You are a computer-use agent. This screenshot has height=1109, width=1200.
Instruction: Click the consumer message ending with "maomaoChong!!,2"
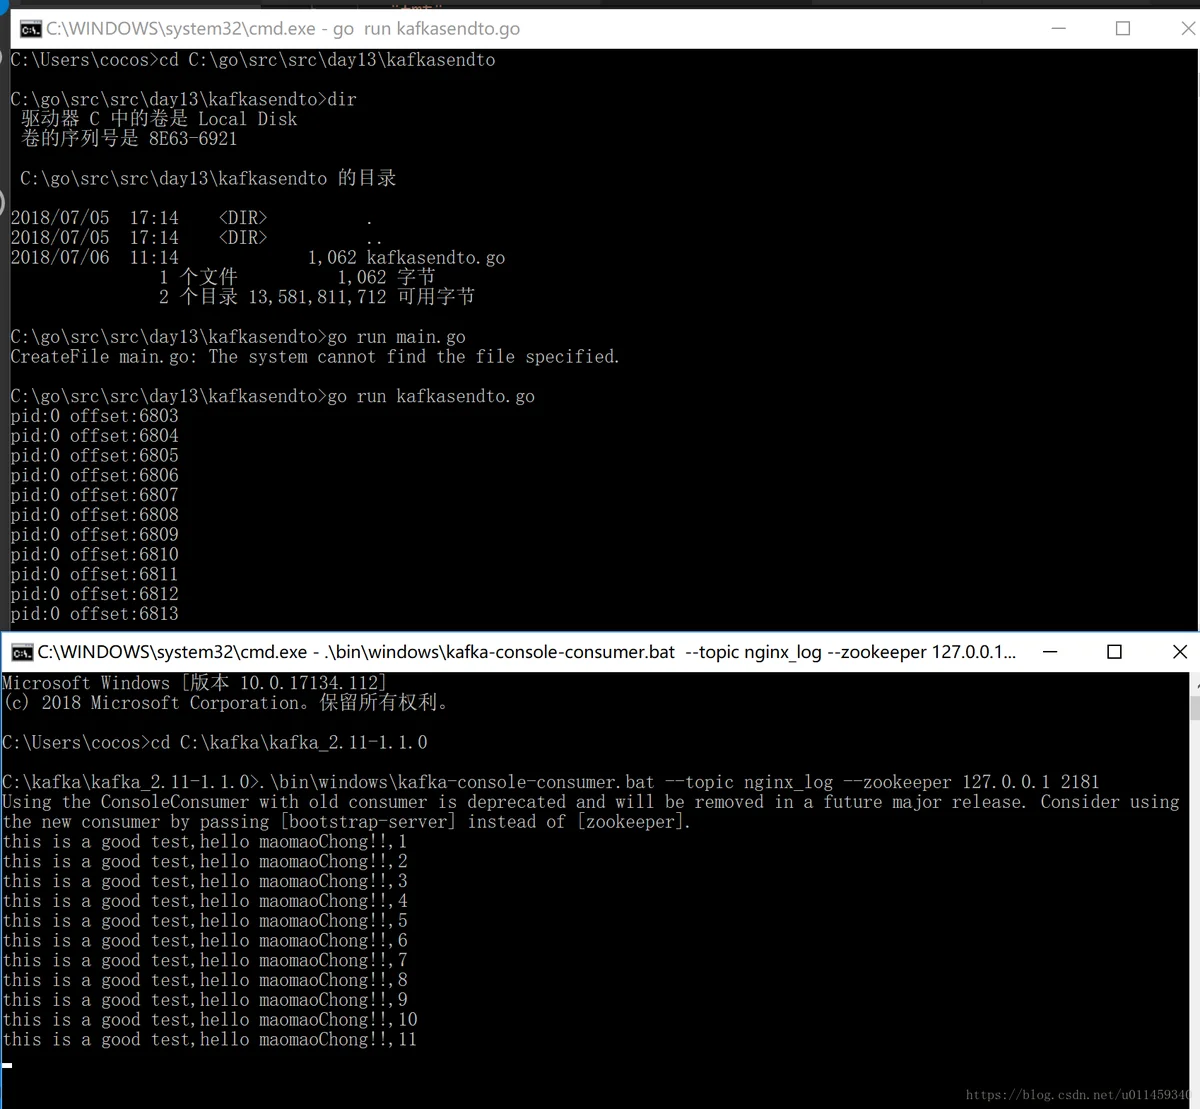click(205, 862)
